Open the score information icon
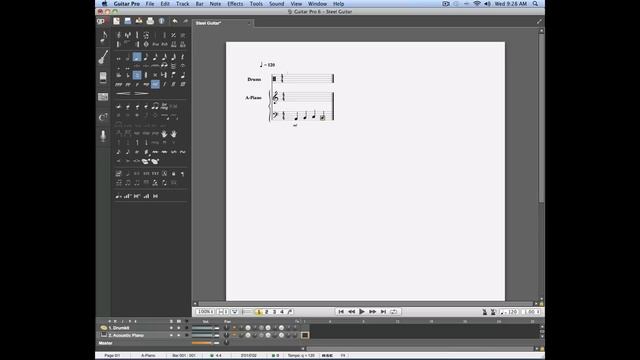 [x=162, y=21]
